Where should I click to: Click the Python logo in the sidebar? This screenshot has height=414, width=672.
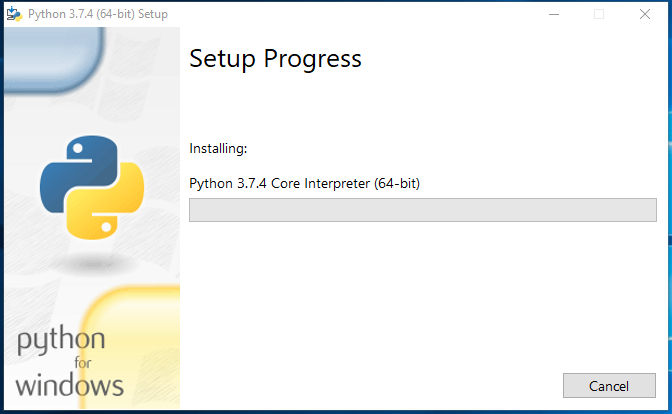(x=92, y=187)
